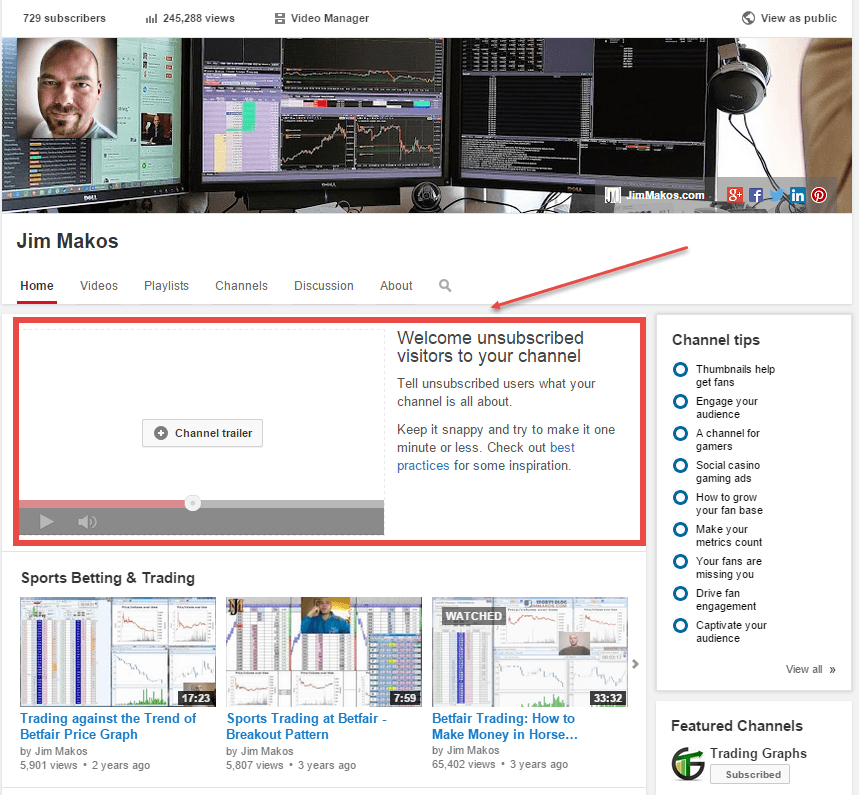This screenshot has height=795, width=859.
Task: Click the 'Sports Betting & Trading' section heading
Action: coord(108,578)
